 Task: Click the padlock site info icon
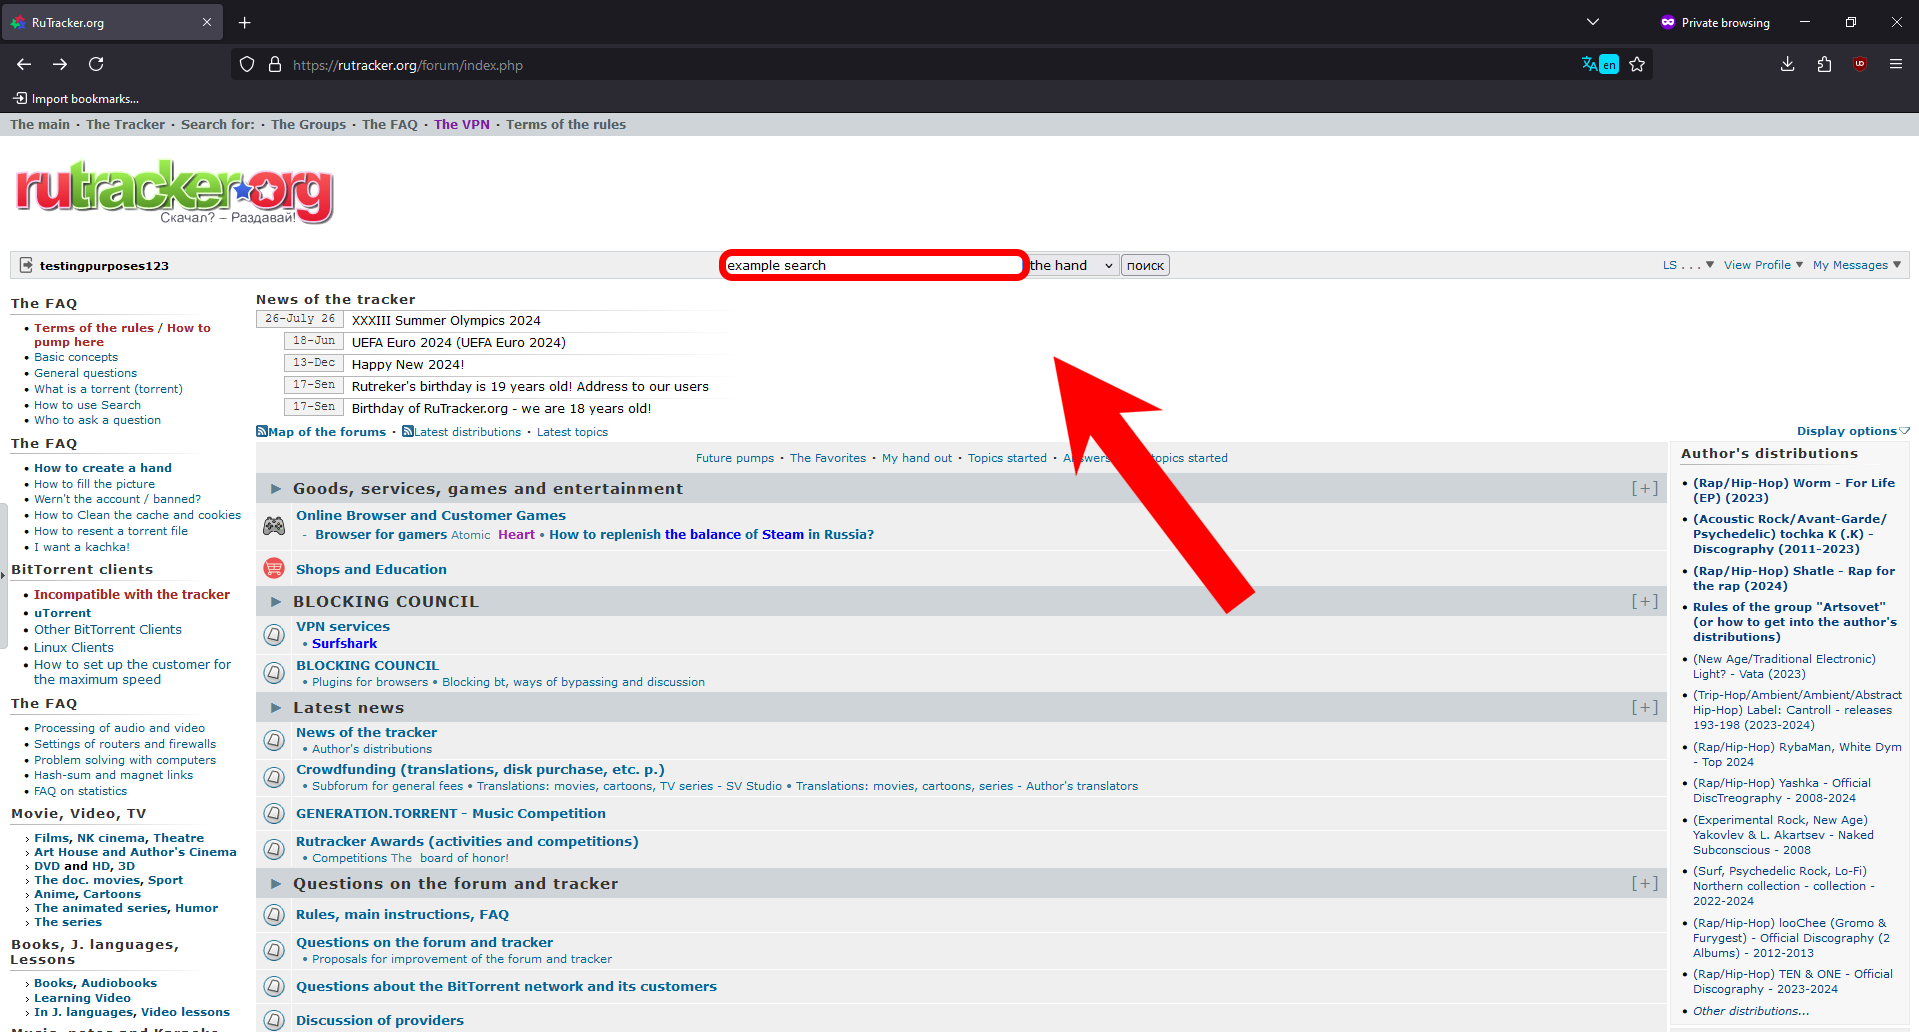[x=275, y=65]
